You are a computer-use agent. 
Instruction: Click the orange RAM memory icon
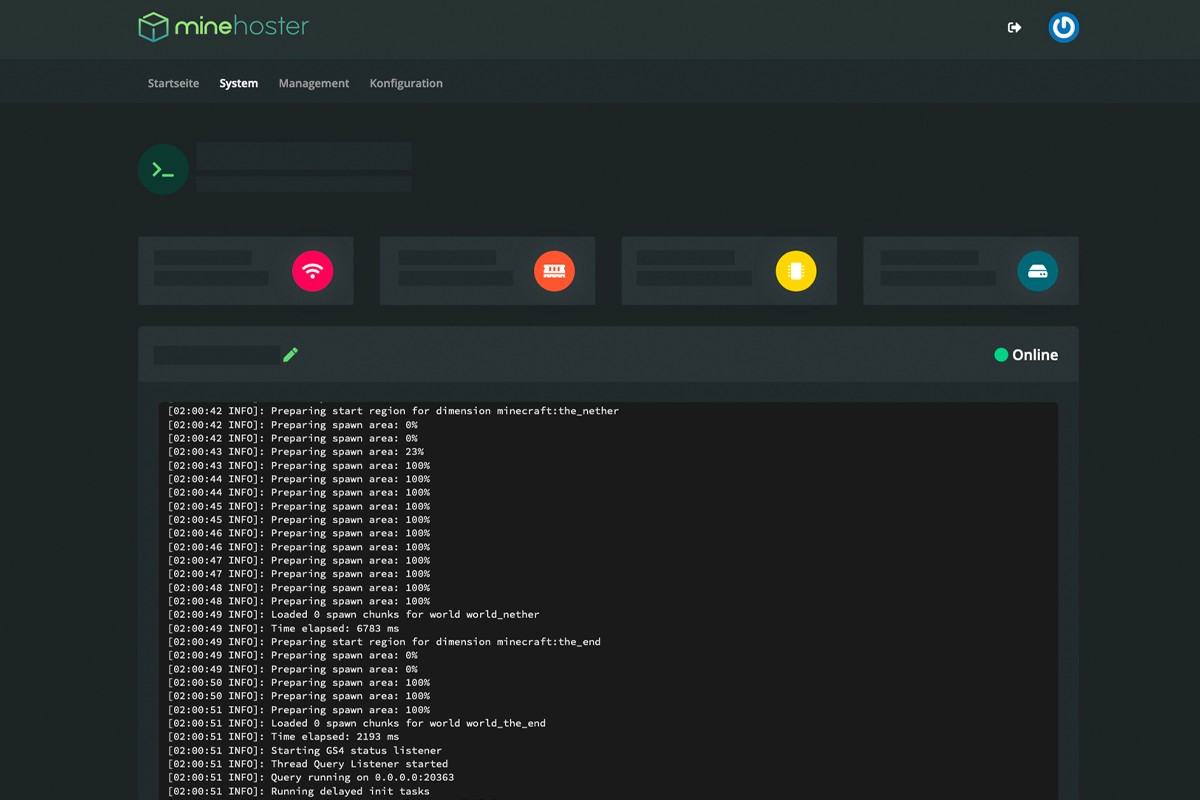[554, 271]
